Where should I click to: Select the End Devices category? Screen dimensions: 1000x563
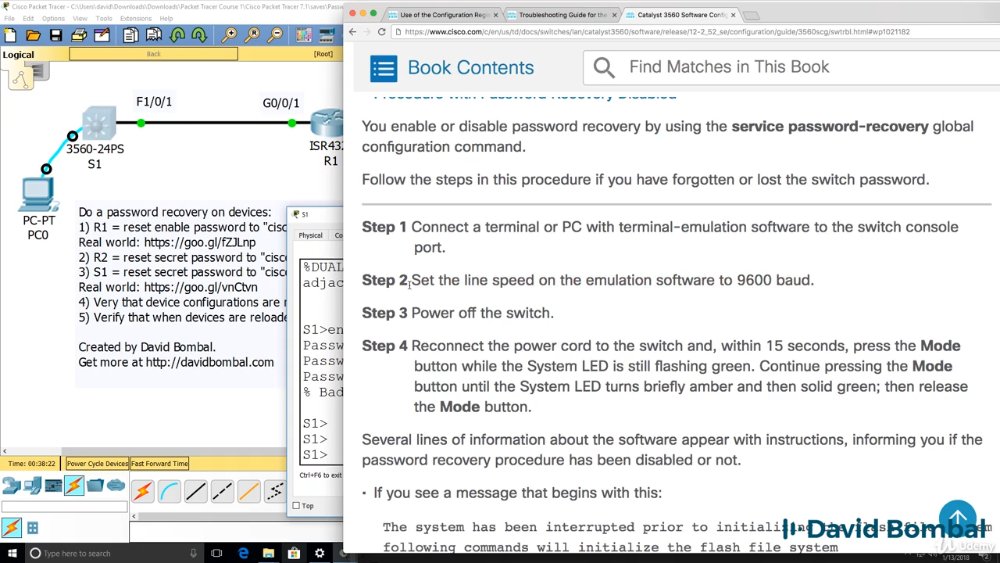tap(33, 486)
